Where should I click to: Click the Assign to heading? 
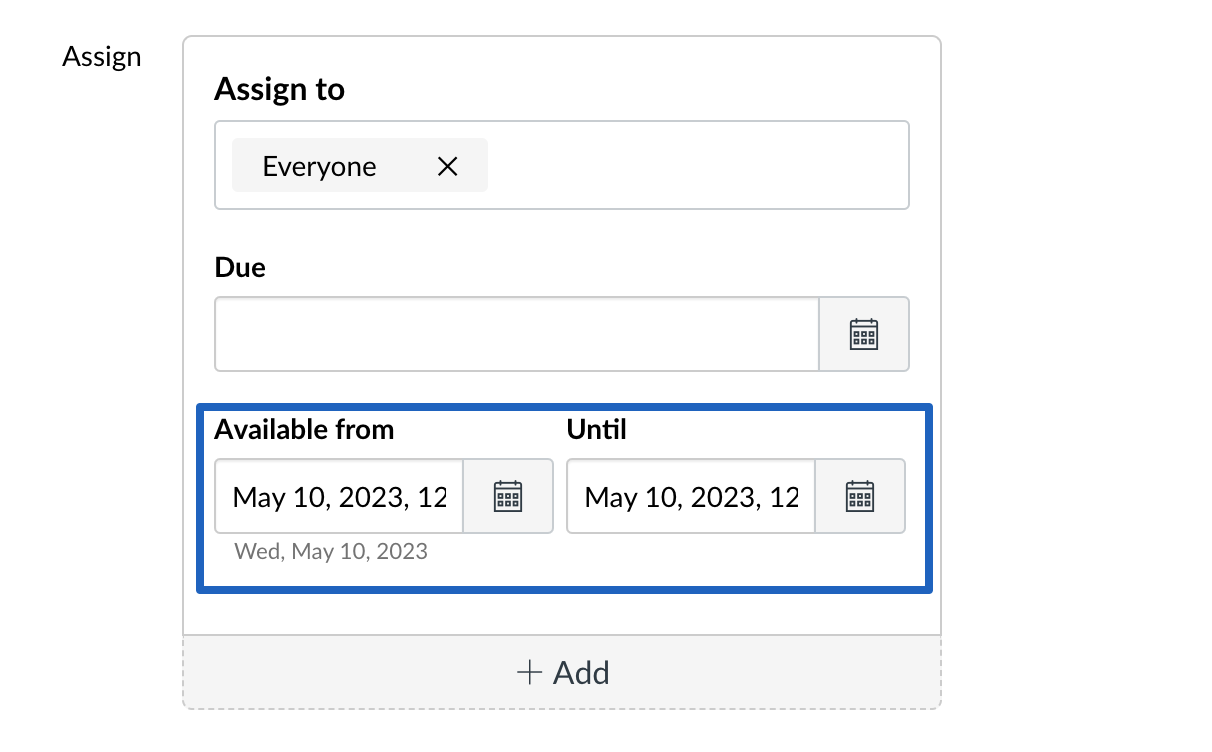click(279, 90)
